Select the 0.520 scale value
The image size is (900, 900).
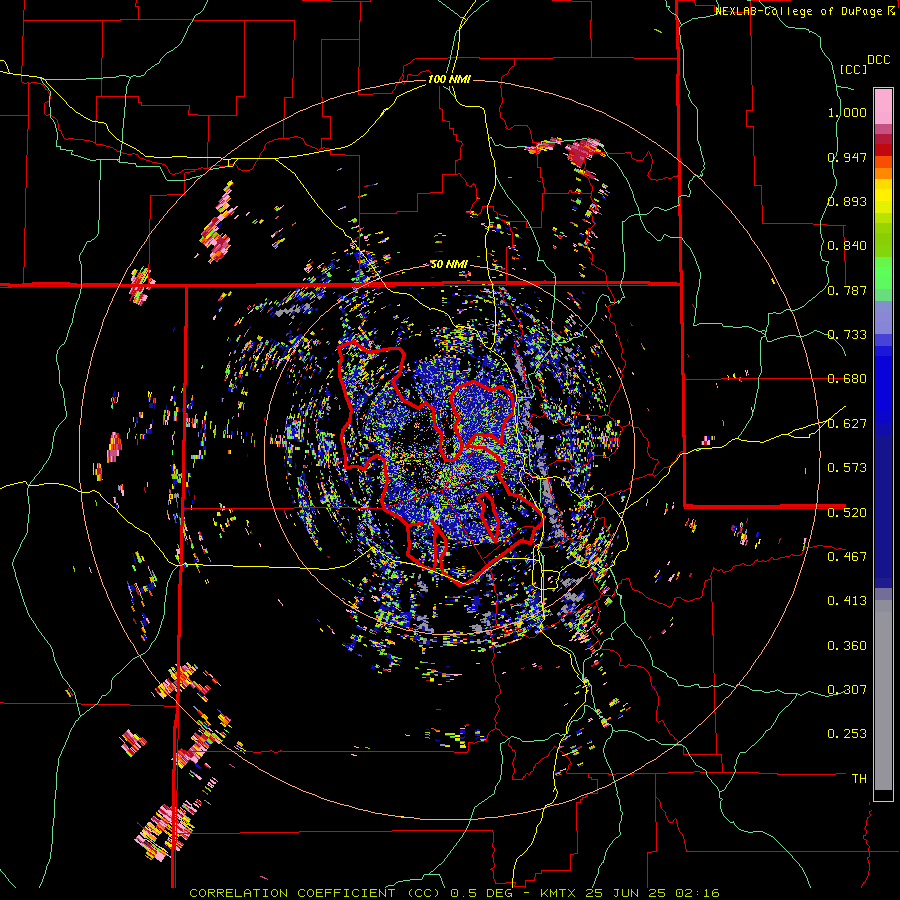coord(847,512)
